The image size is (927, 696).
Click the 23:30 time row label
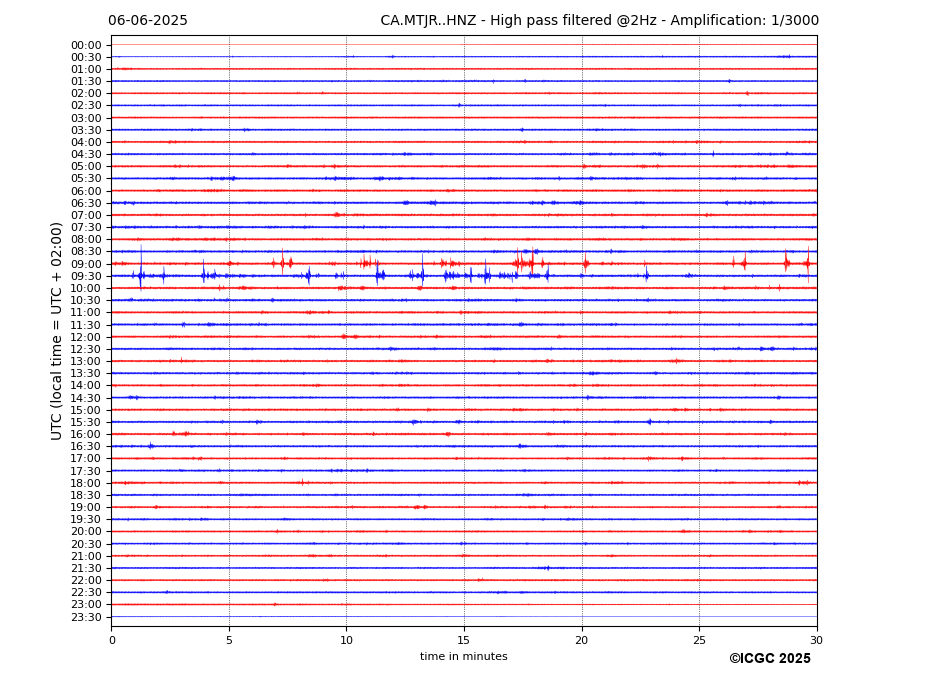(86, 618)
